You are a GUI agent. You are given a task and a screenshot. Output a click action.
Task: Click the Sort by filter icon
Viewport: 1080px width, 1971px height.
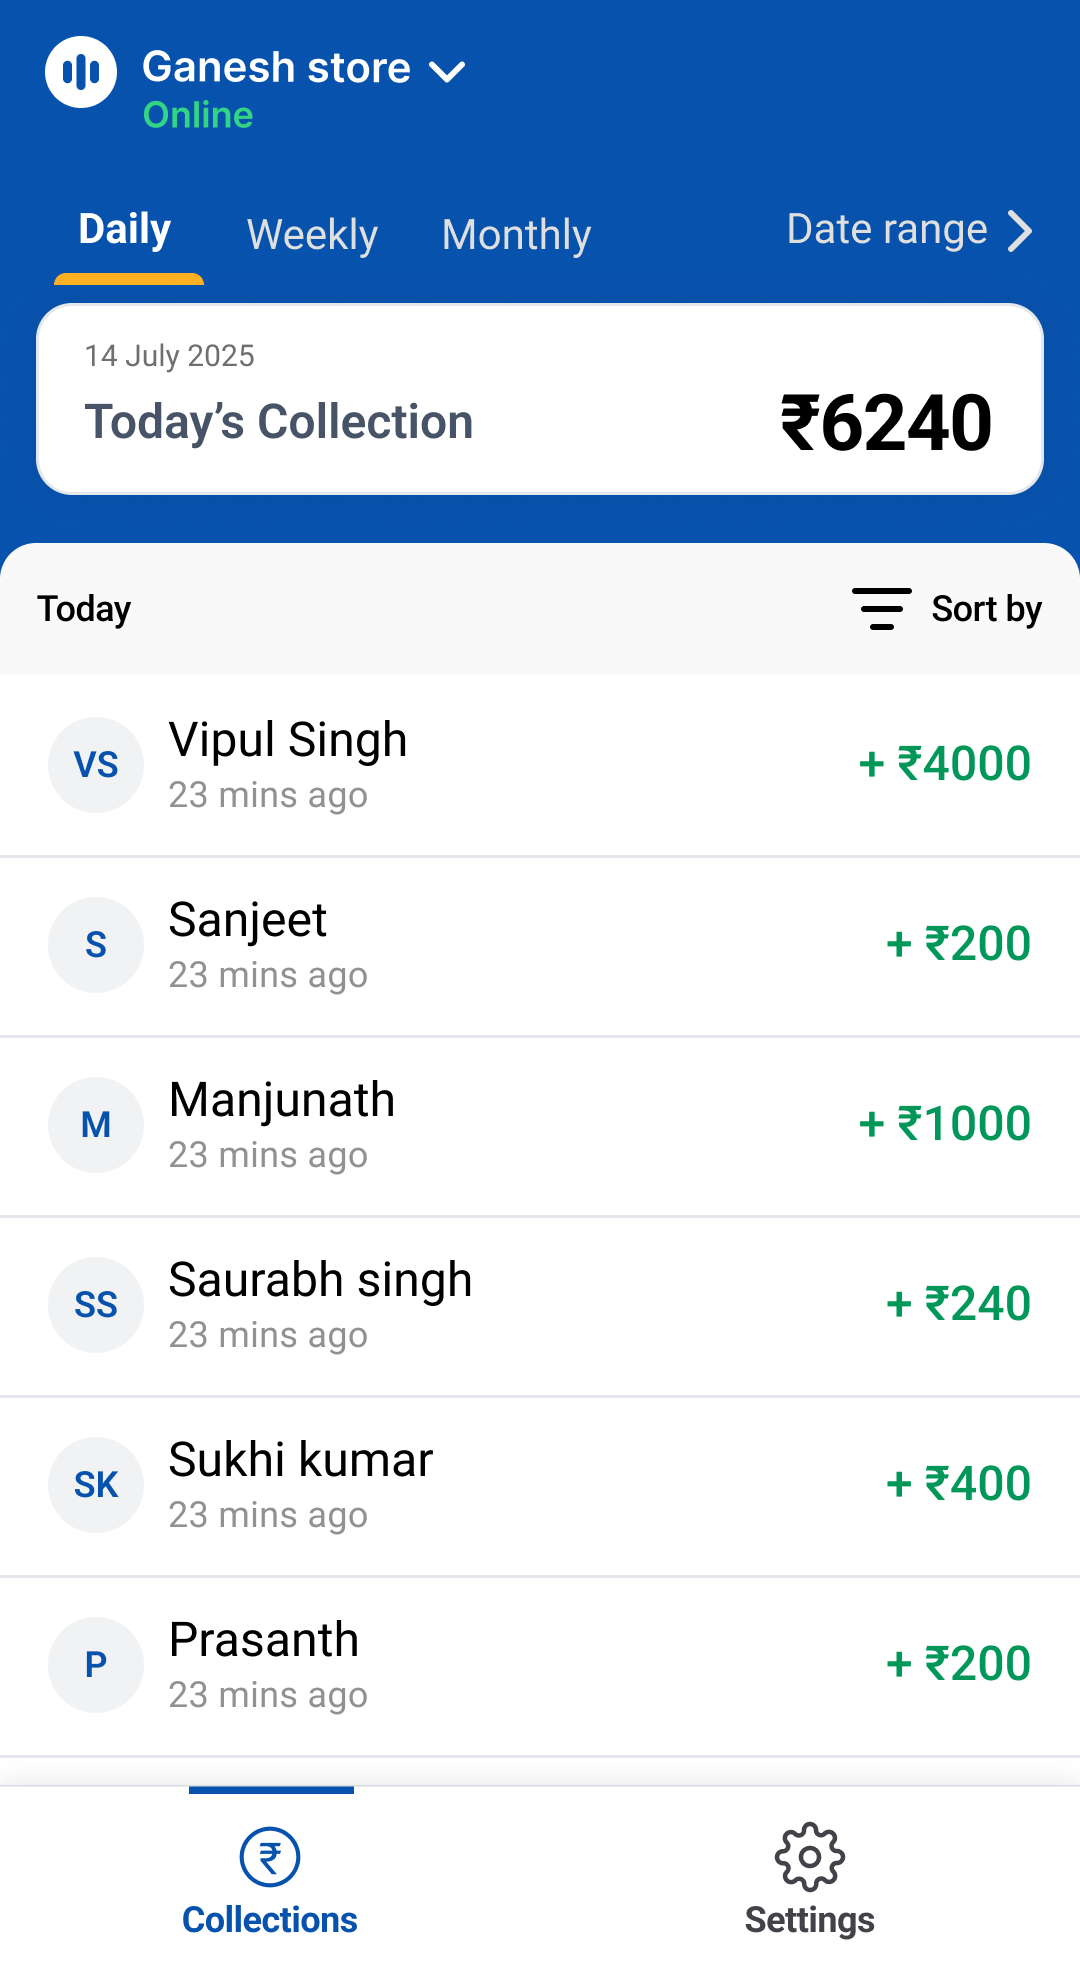pos(881,608)
